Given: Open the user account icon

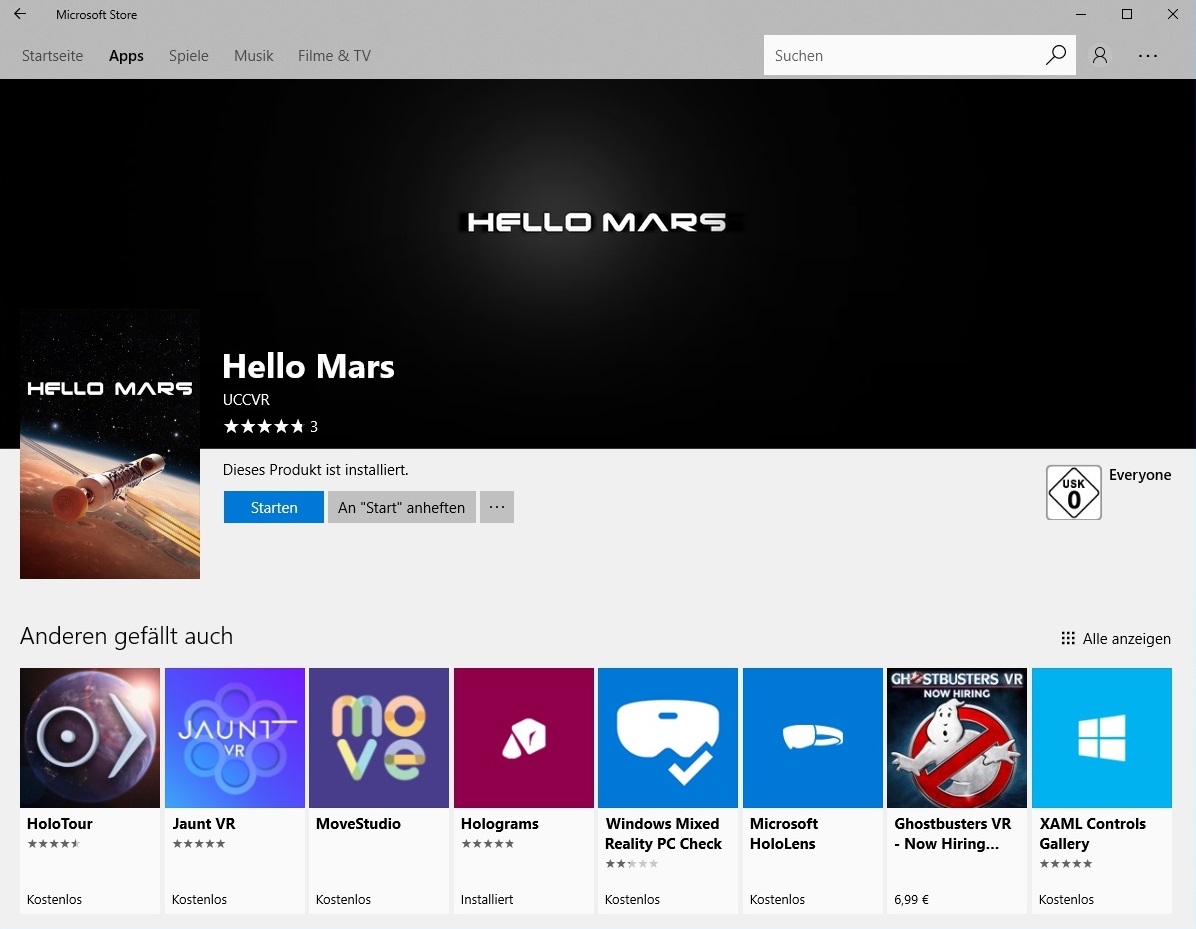Looking at the screenshot, I should pos(1100,56).
